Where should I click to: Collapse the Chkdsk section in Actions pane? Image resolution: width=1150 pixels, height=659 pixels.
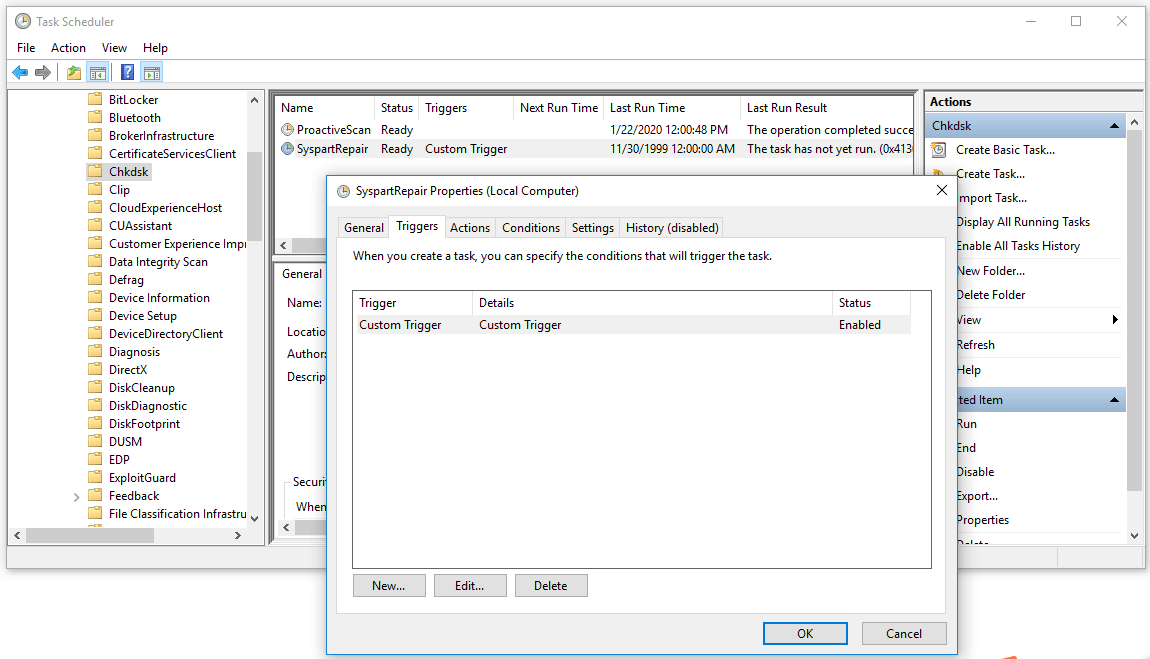pos(1113,124)
